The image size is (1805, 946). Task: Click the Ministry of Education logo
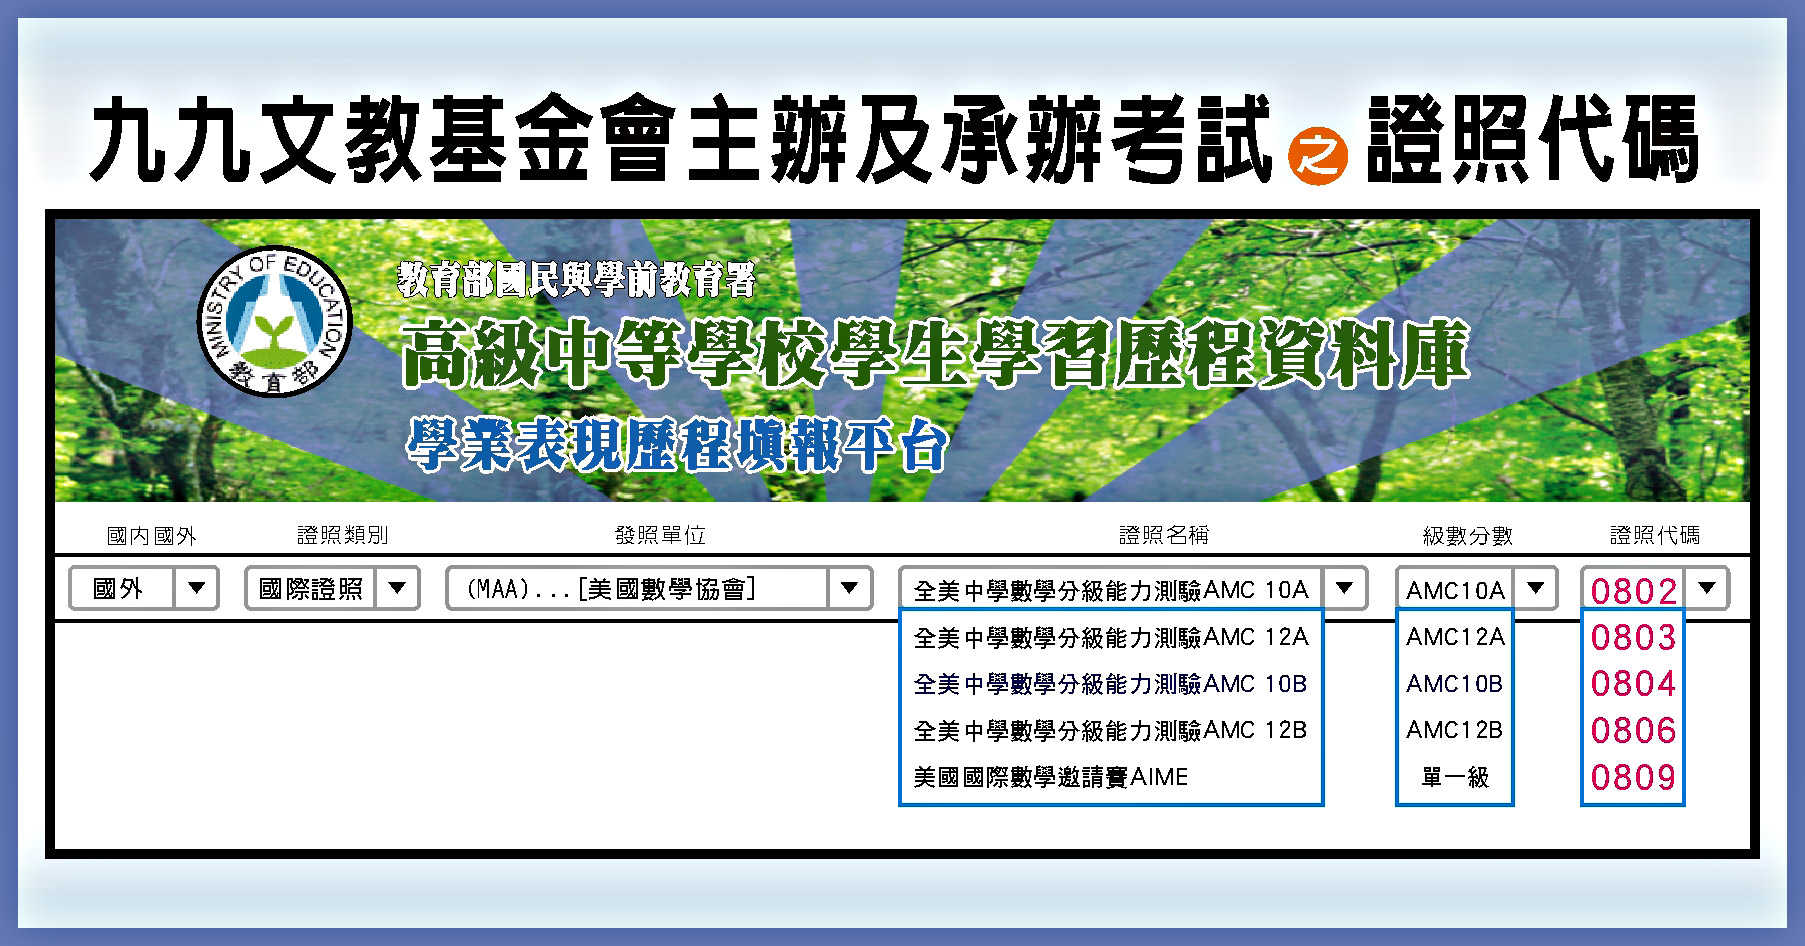[x=274, y=321]
